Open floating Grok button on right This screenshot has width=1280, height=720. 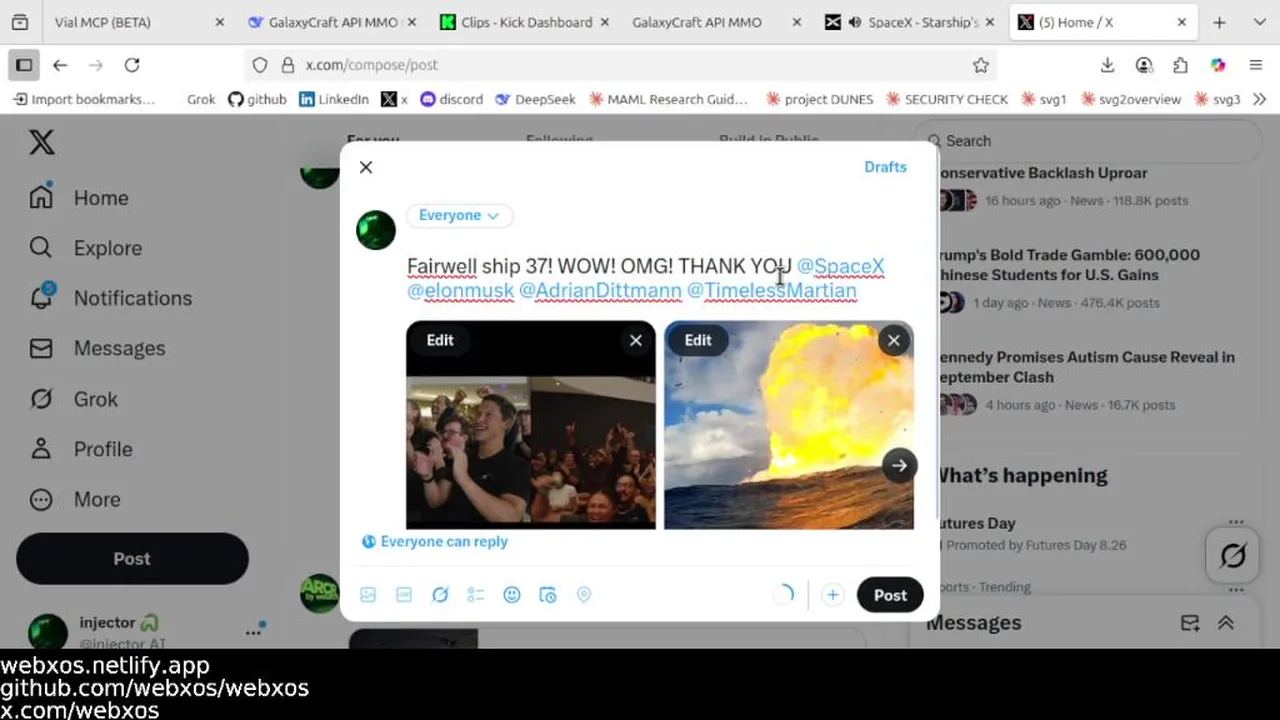(1233, 555)
